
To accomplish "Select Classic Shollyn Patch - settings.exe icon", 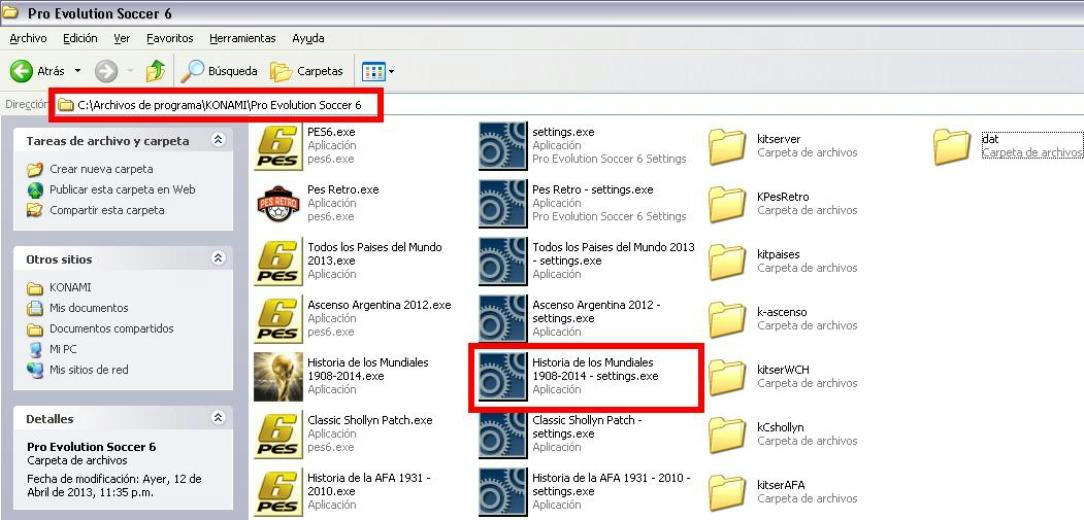I will [503, 434].
